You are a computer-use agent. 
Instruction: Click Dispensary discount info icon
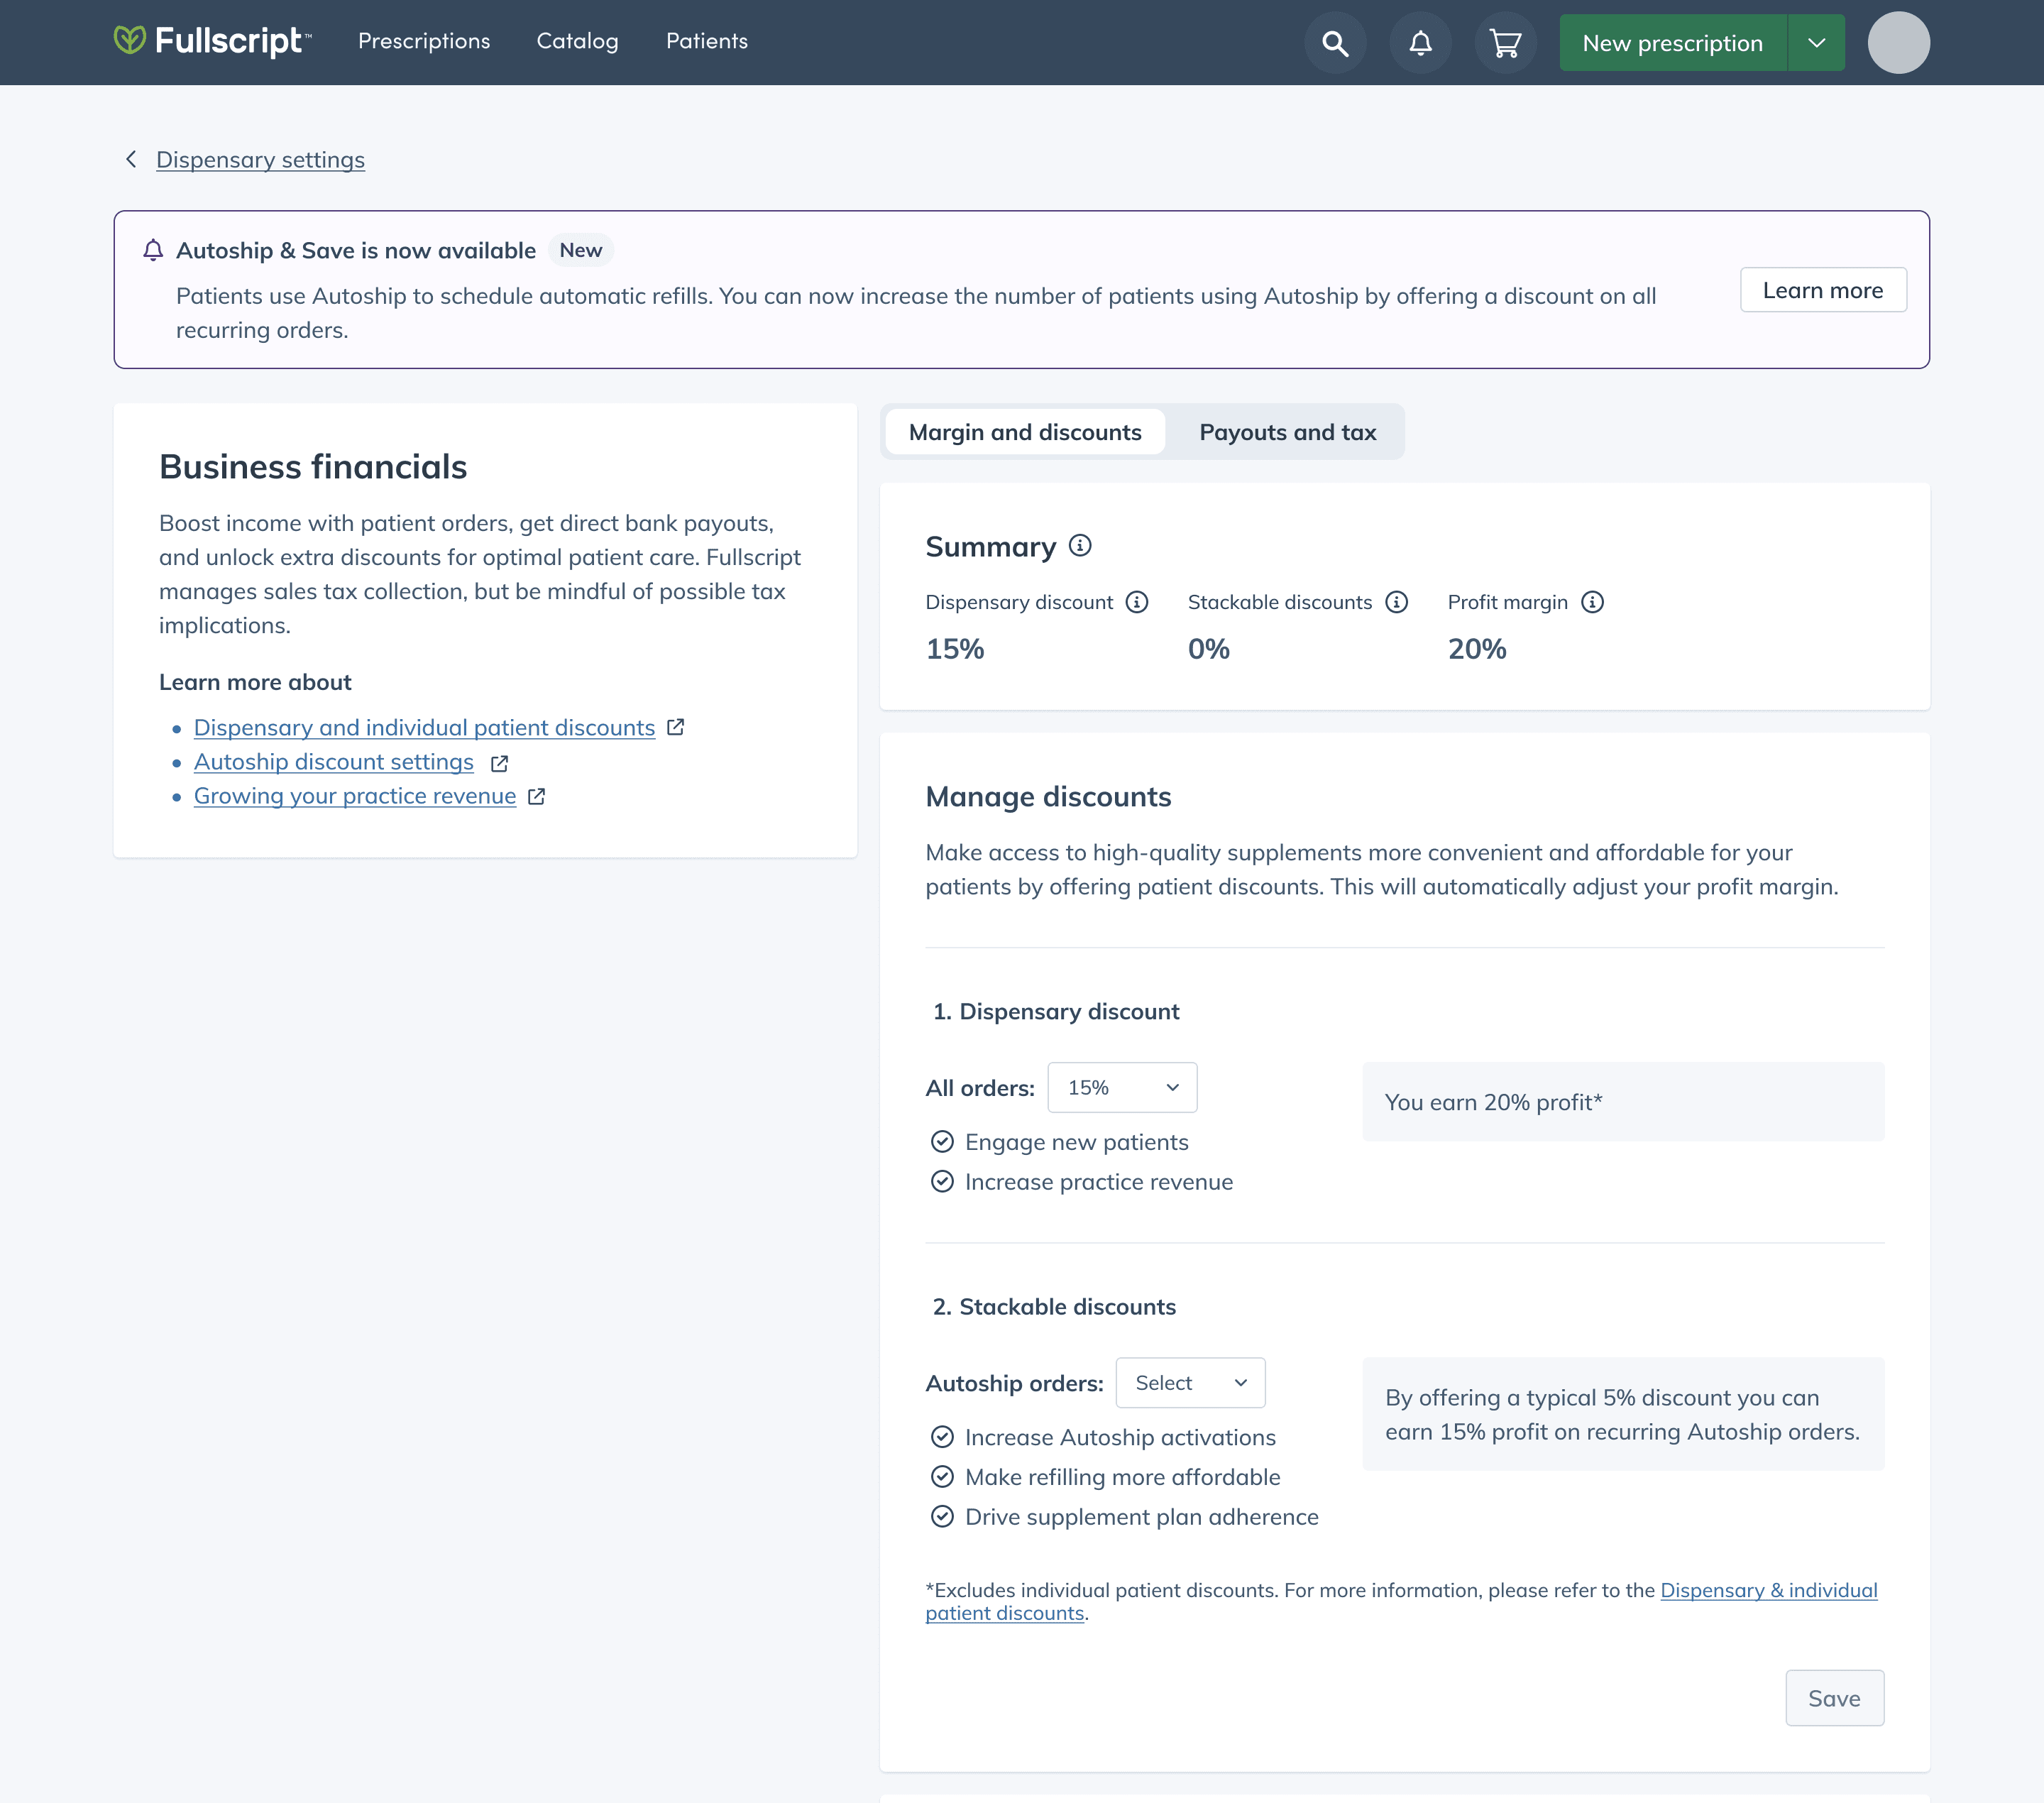(1137, 602)
